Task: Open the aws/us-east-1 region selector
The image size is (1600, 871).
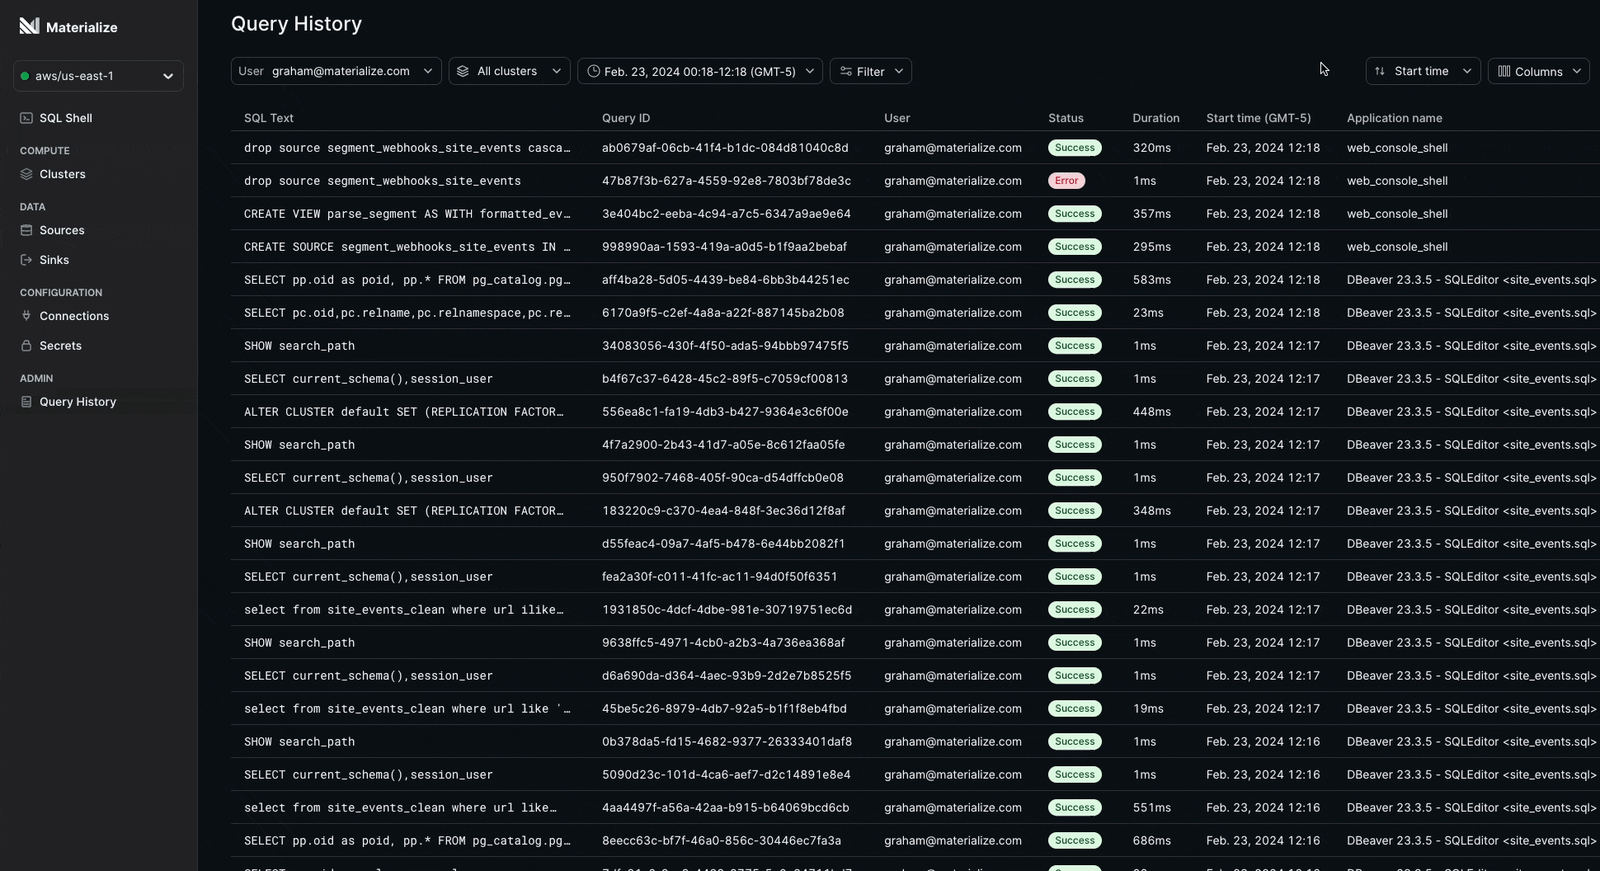Action: tap(98, 76)
